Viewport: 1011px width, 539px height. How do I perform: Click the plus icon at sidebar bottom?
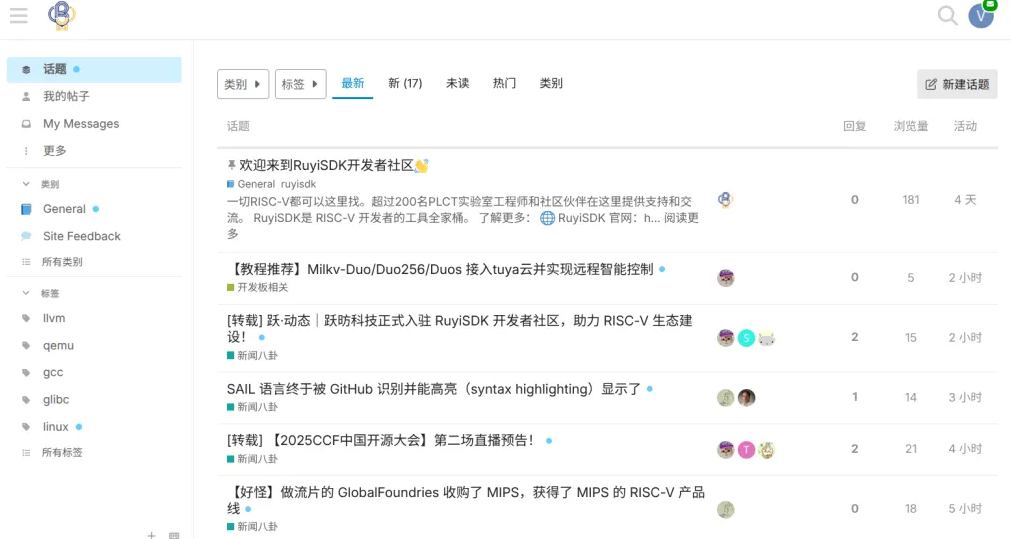coord(151,534)
